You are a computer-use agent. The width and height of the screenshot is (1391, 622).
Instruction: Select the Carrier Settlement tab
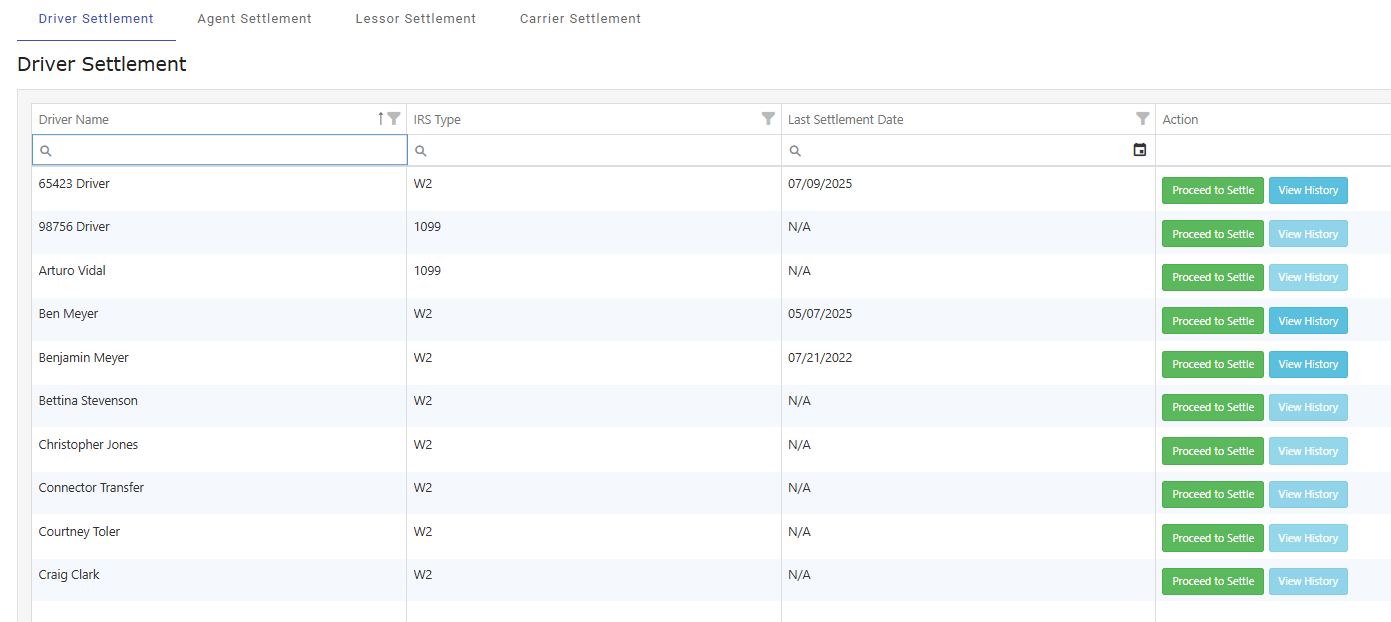pyautogui.click(x=580, y=19)
